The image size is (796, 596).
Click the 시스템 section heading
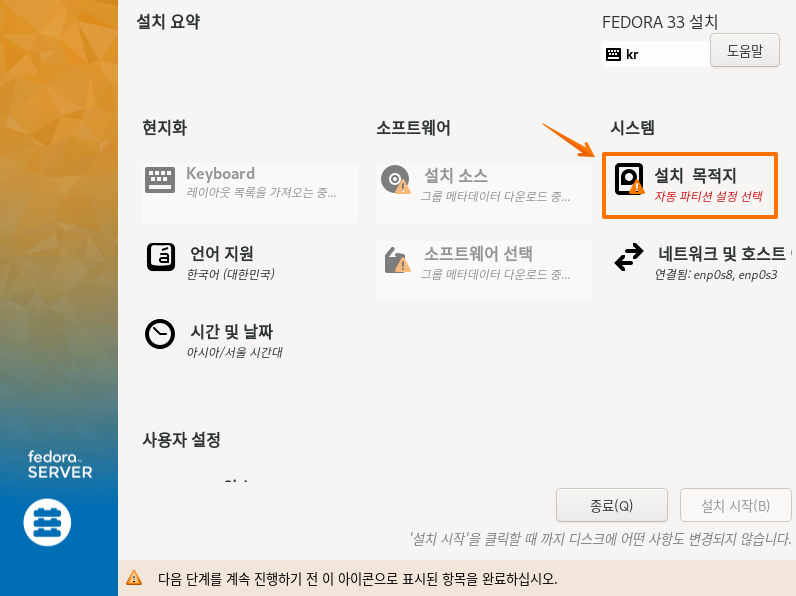click(x=632, y=127)
